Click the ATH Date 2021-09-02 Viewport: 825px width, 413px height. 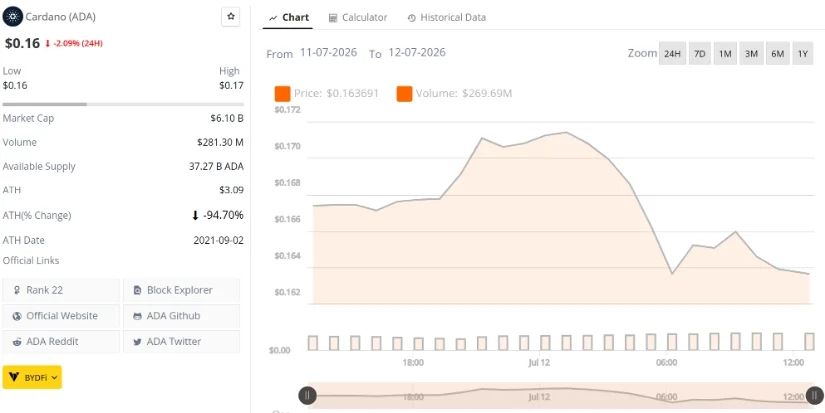[x=218, y=240]
